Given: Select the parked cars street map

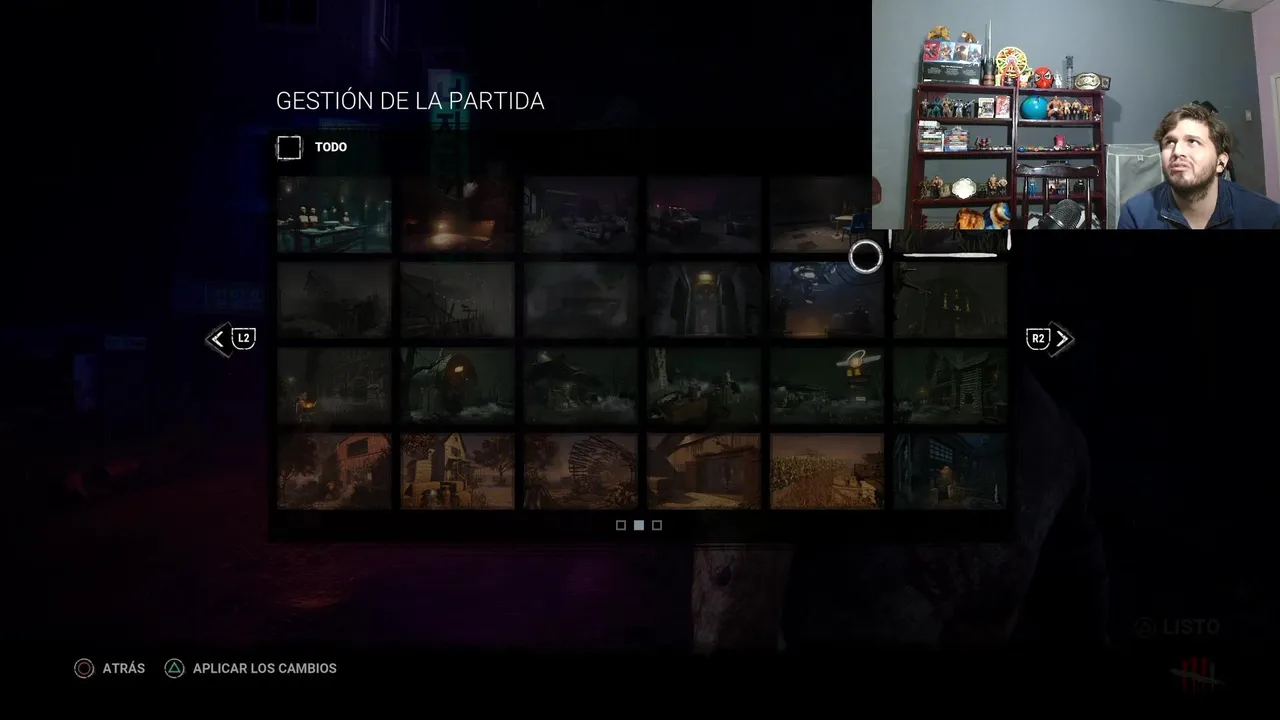Looking at the screenshot, I should (x=580, y=214).
